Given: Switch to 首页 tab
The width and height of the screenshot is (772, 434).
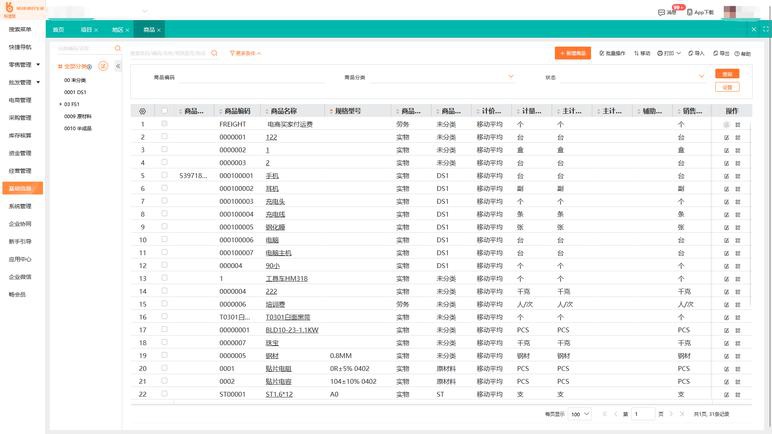Looking at the screenshot, I should (59, 30).
